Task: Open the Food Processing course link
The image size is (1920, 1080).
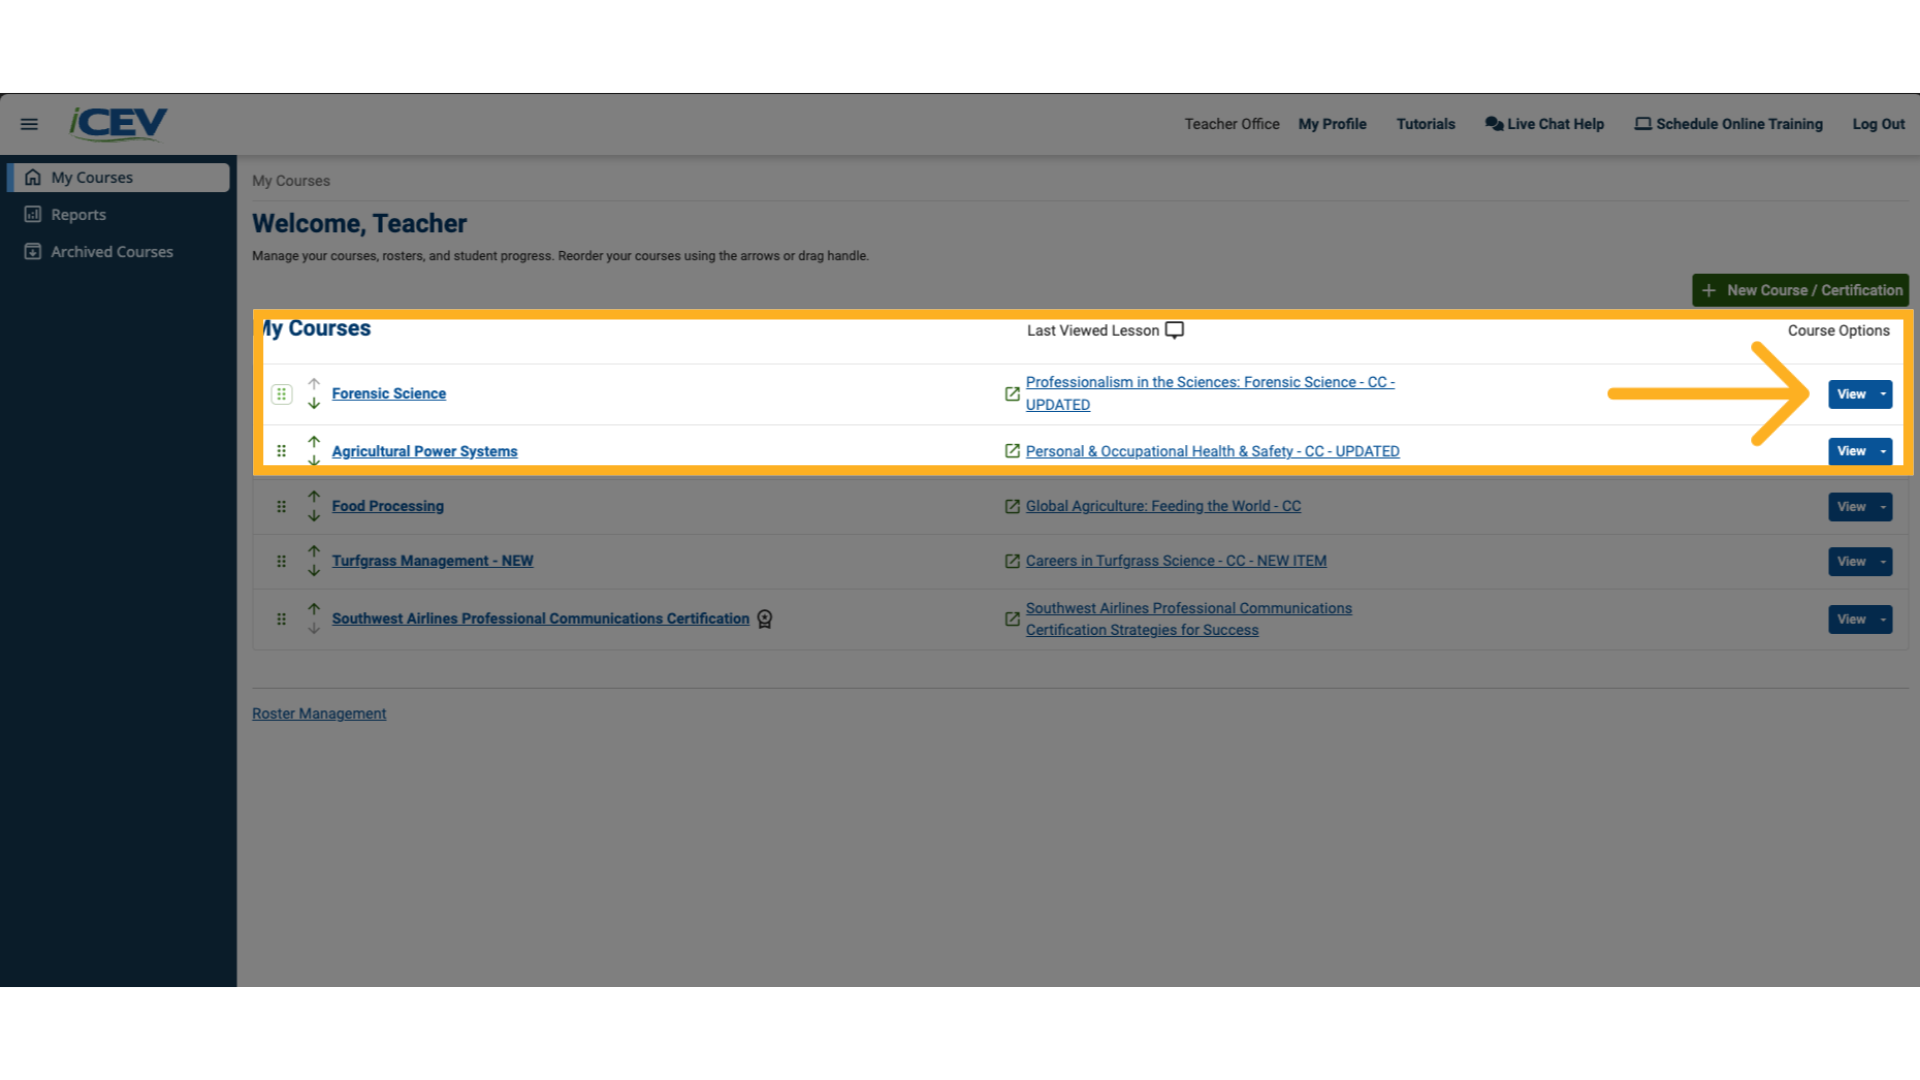Action: click(x=388, y=506)
